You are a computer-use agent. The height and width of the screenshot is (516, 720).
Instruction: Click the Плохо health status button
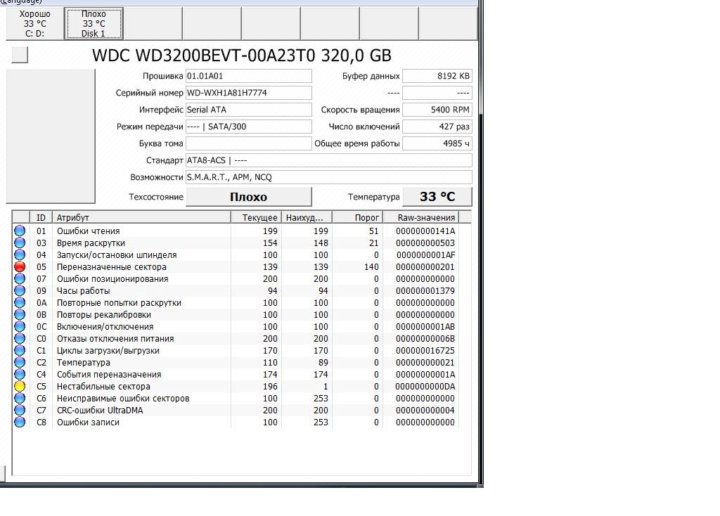click(249, 197)
